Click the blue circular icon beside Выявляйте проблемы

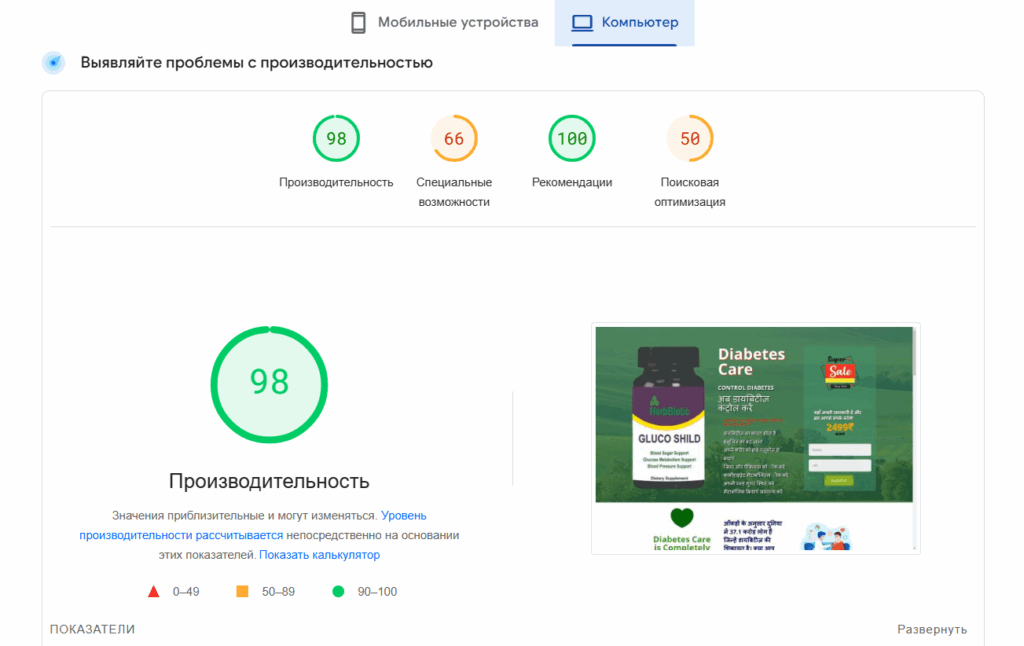[x=53, y=62]
